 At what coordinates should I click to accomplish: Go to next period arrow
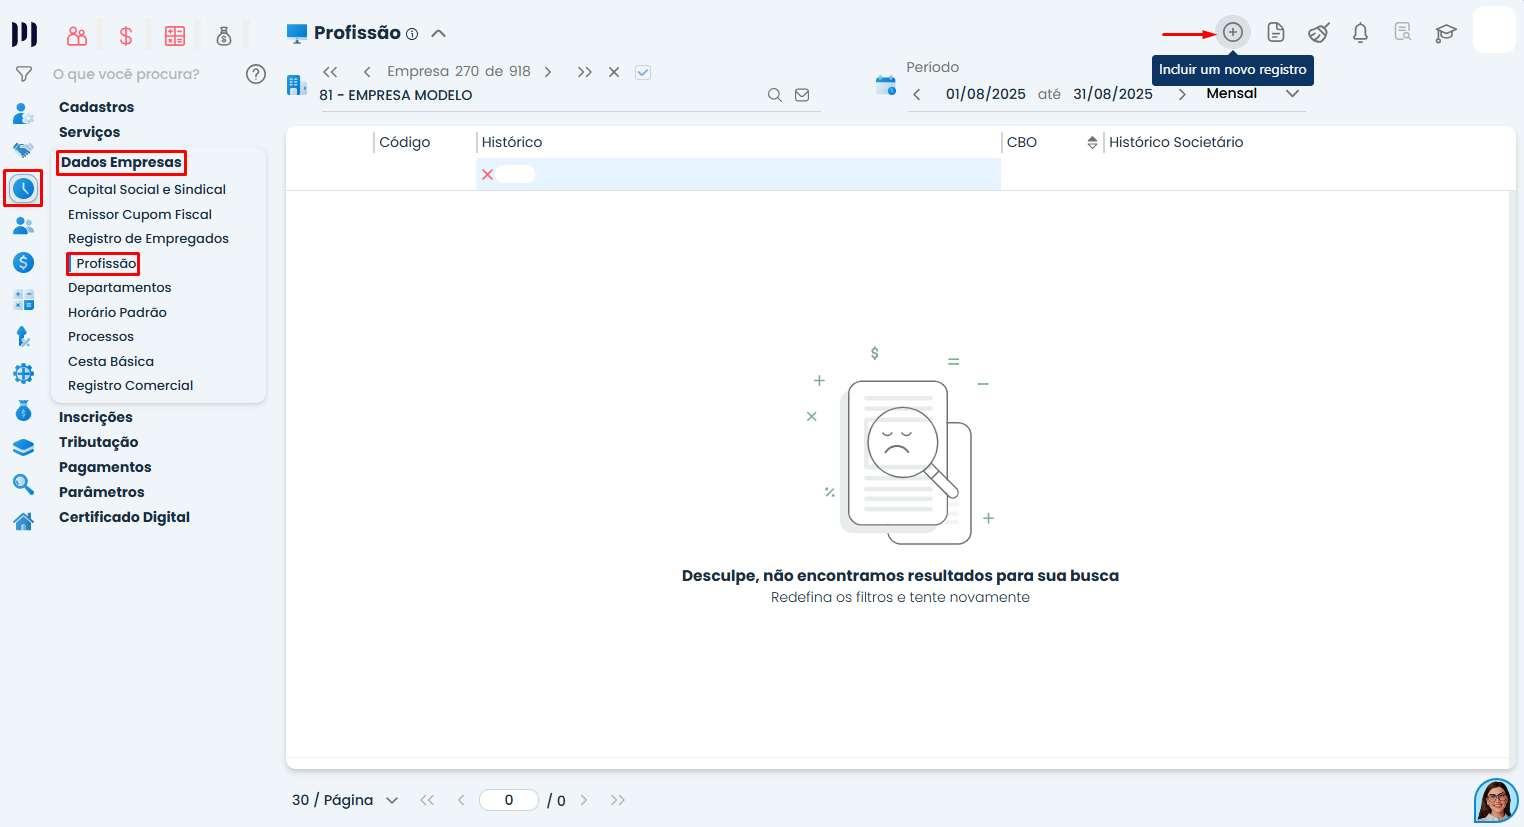click(1182, 94)
